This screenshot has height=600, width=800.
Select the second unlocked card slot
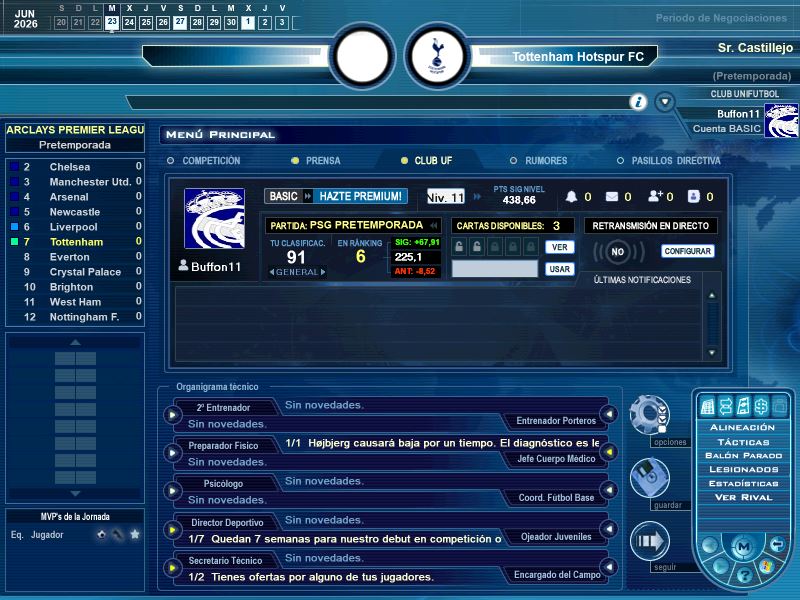tap(477, 247)
